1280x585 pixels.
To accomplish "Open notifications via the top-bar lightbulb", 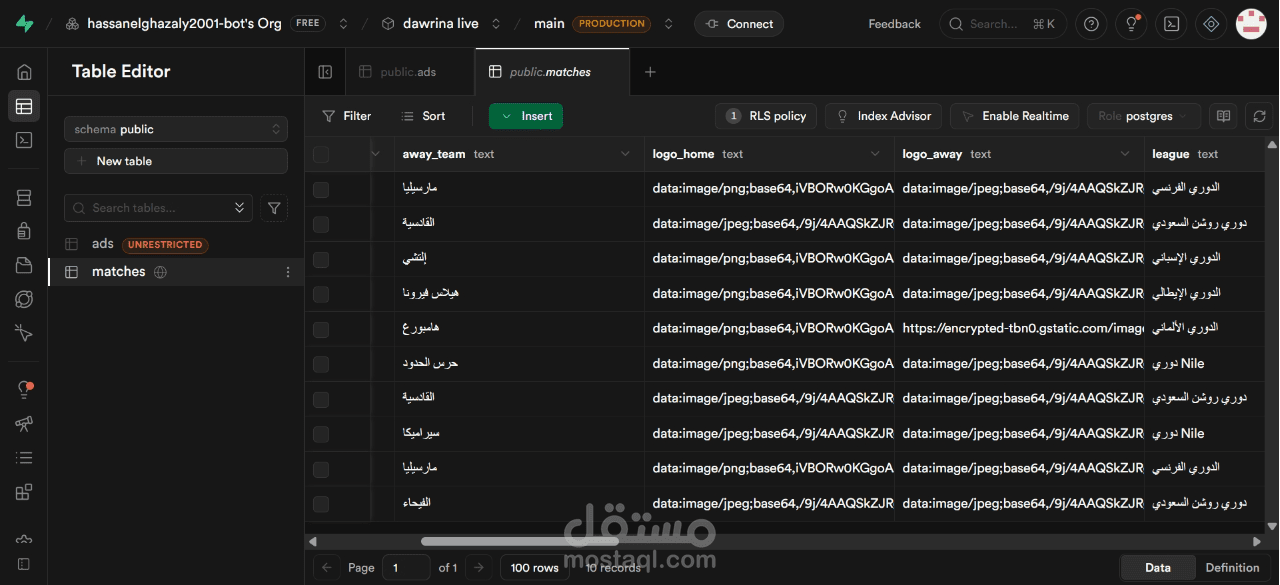I will coord(1131,23).
